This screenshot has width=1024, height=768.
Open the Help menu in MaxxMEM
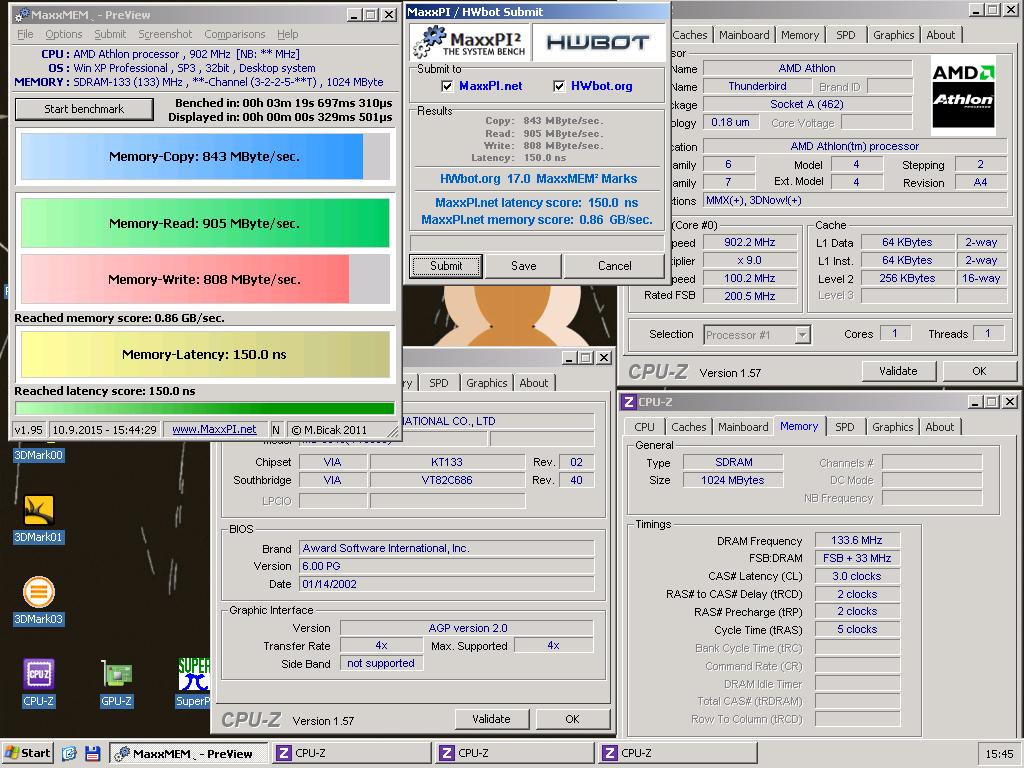pyautogui.click(x=287, y=34)
